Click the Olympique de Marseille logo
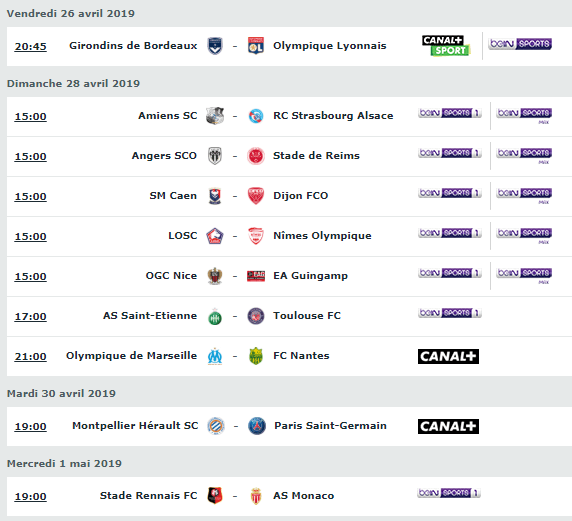This screenshot has height=521, width=572. coord(215,356)
